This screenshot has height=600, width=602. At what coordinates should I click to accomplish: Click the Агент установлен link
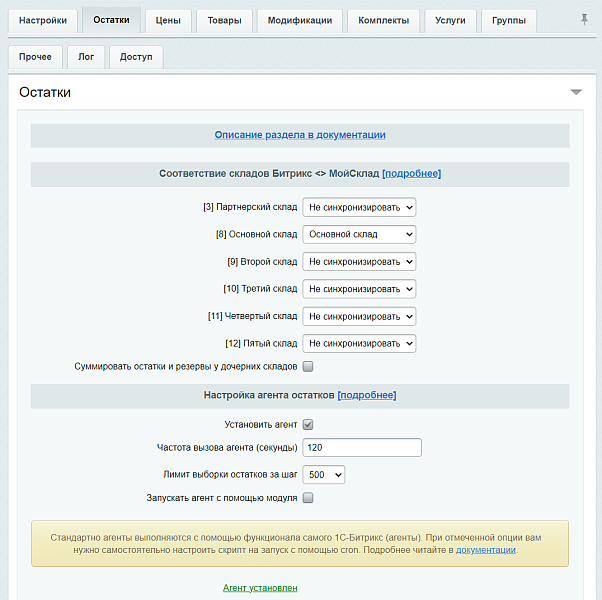[x=260, y=588]
